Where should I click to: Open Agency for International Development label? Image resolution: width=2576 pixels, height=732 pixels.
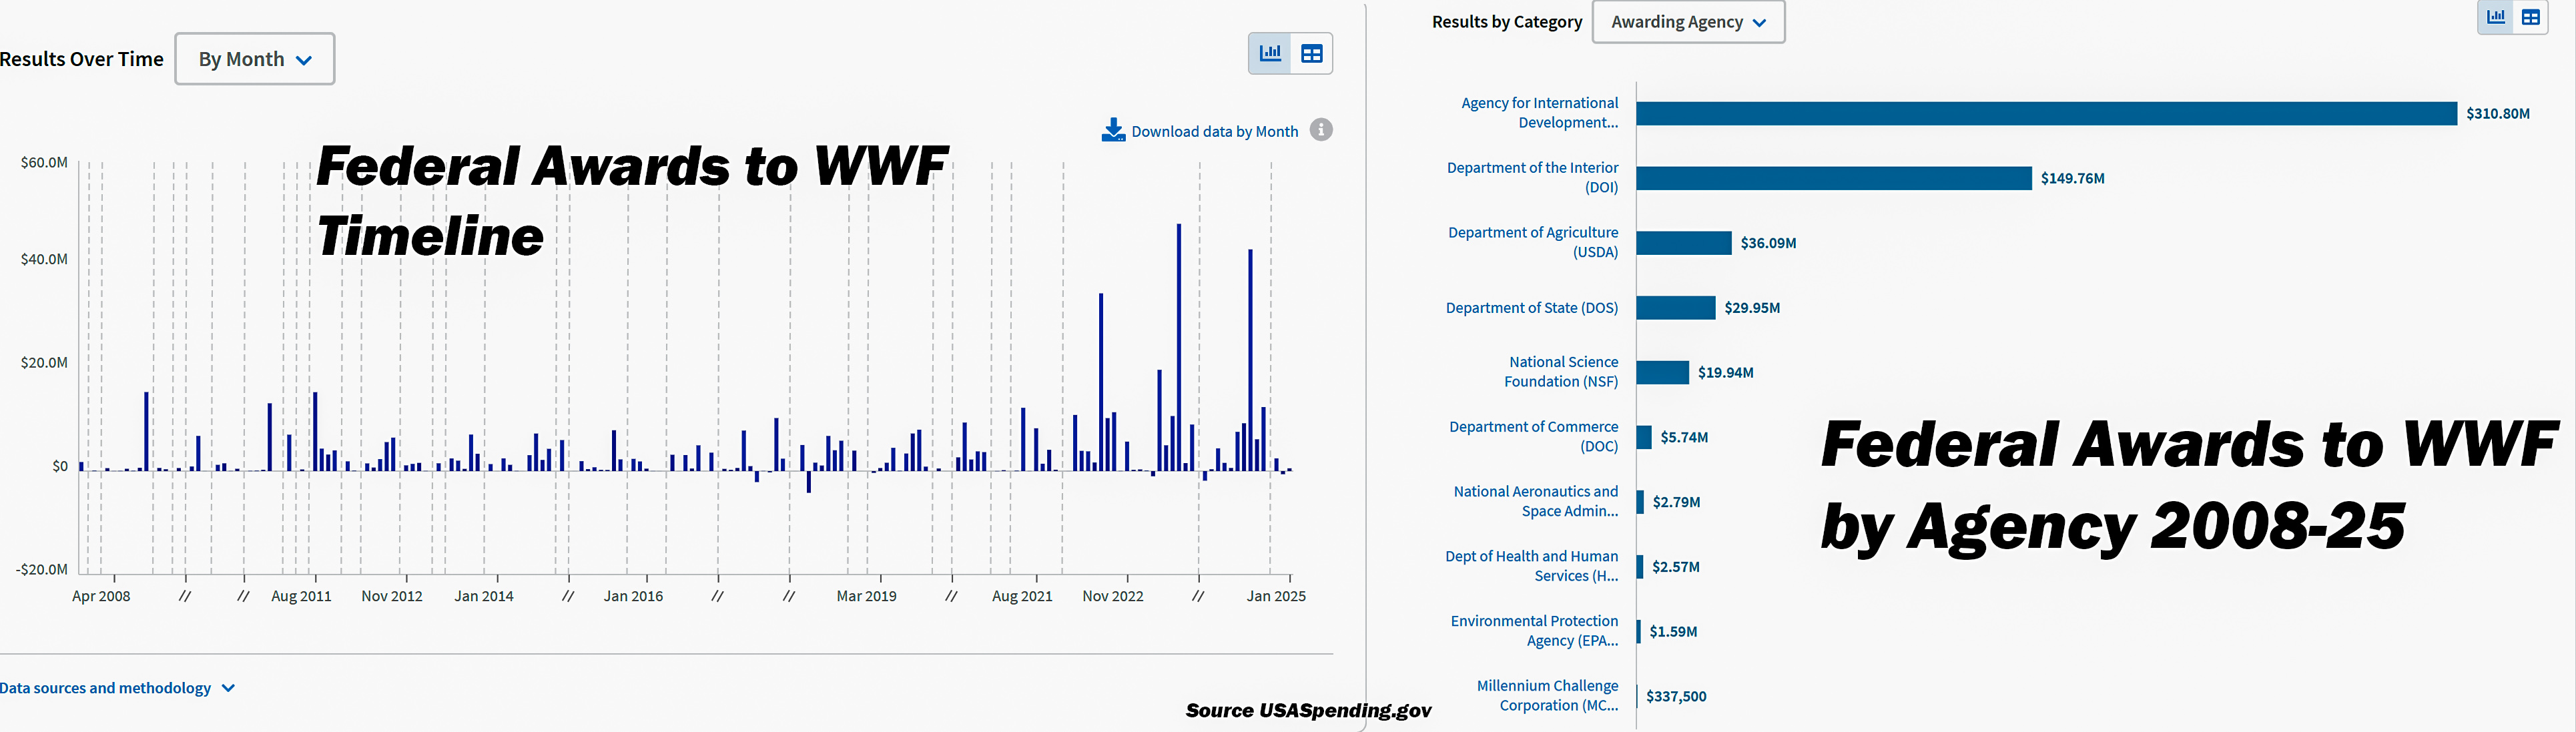[1539, 113]
